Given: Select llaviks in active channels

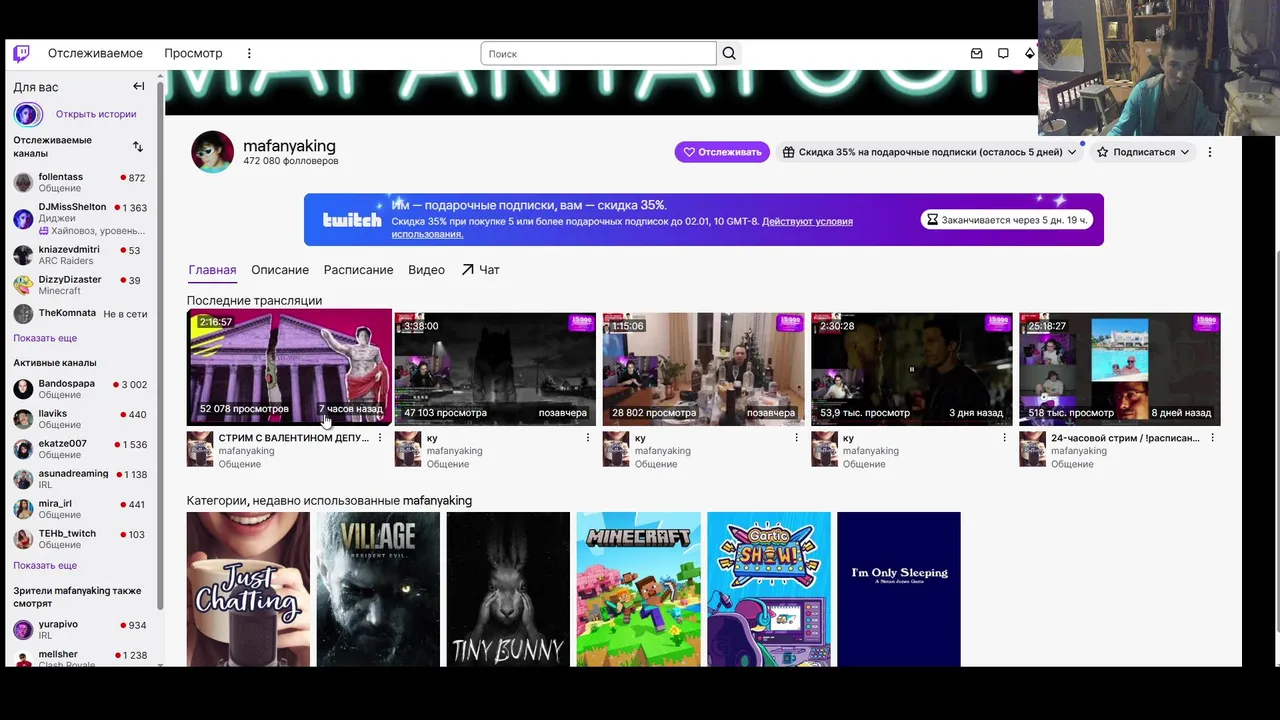Looking at the screenshot, I should (x=80, y=419).
